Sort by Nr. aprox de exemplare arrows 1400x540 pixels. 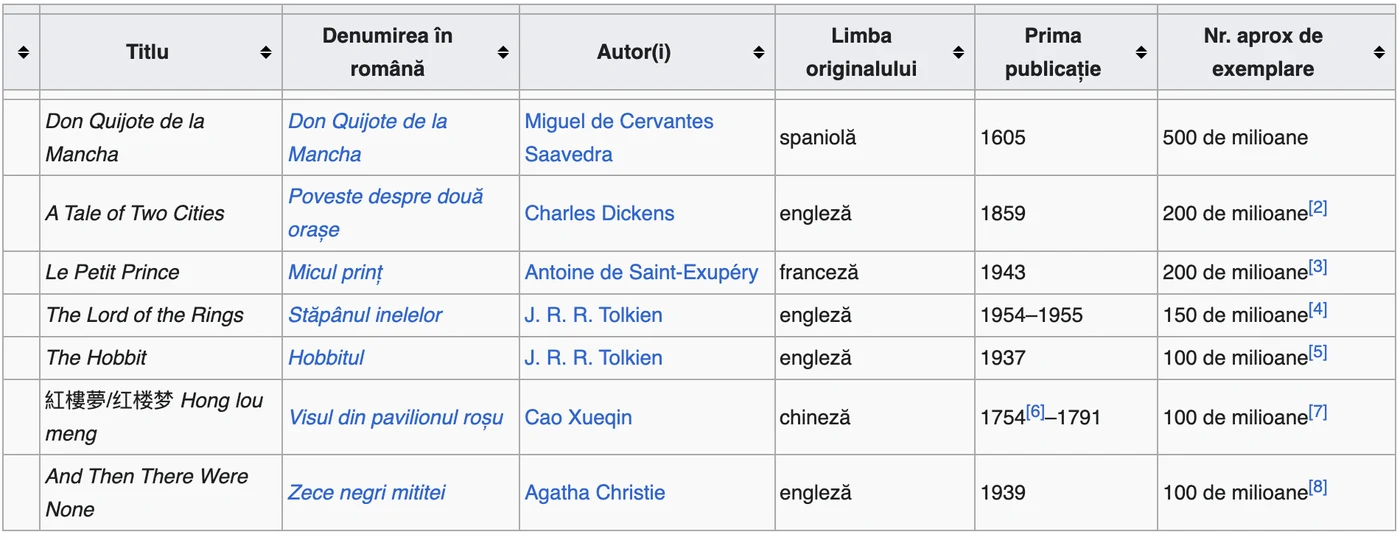(1382, 53)
